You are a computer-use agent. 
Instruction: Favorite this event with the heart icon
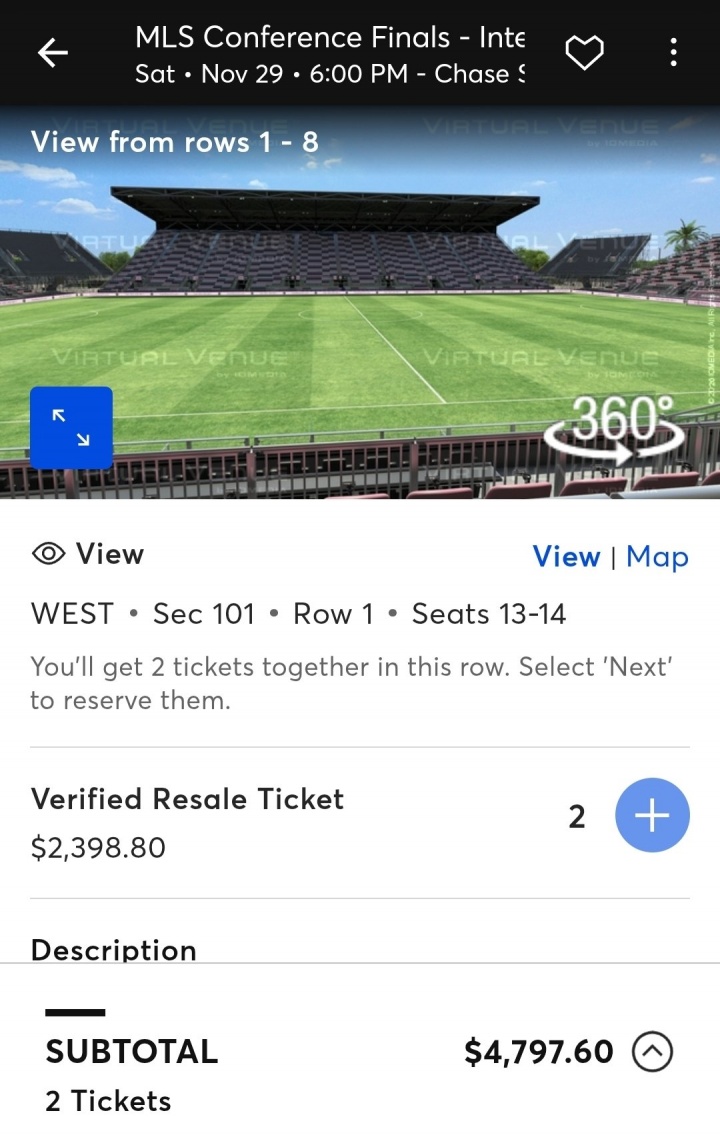[x=585, y=53]
